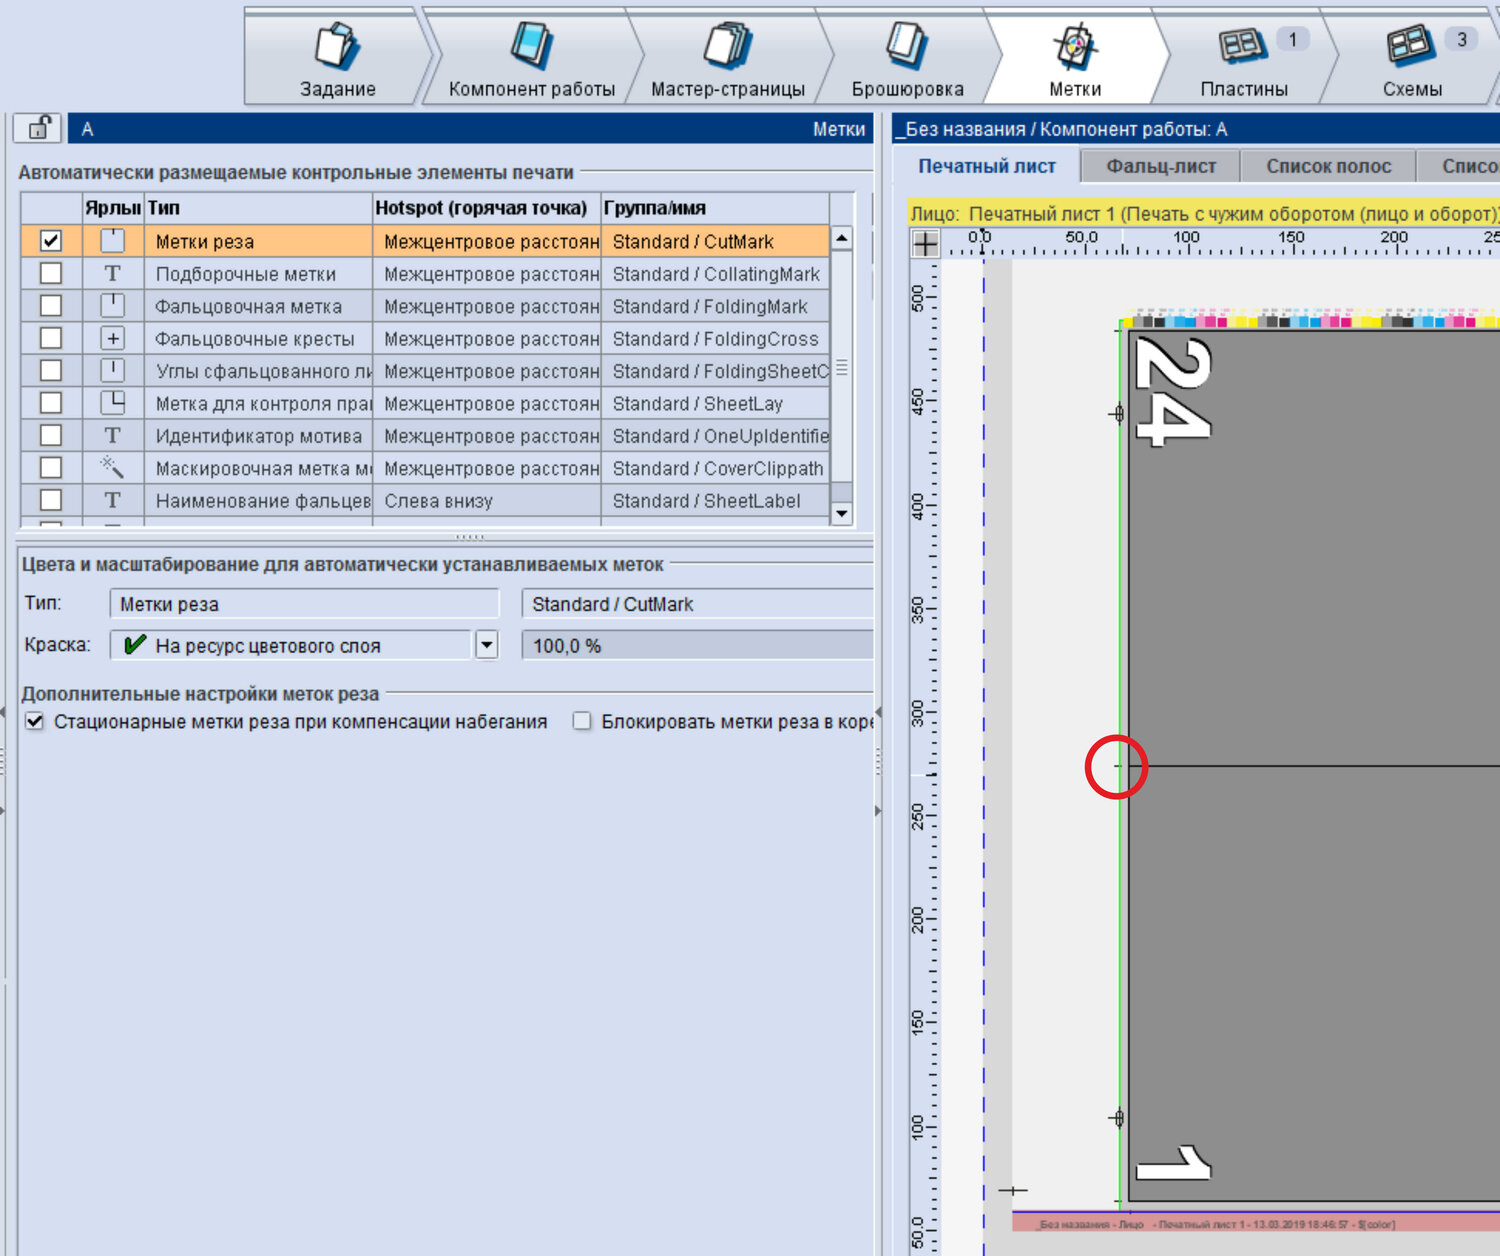Screen dimensions: 1500x1256
Task: Tick checkbox for Standard / SheetLabel row
Action: [x=51, y=500]
